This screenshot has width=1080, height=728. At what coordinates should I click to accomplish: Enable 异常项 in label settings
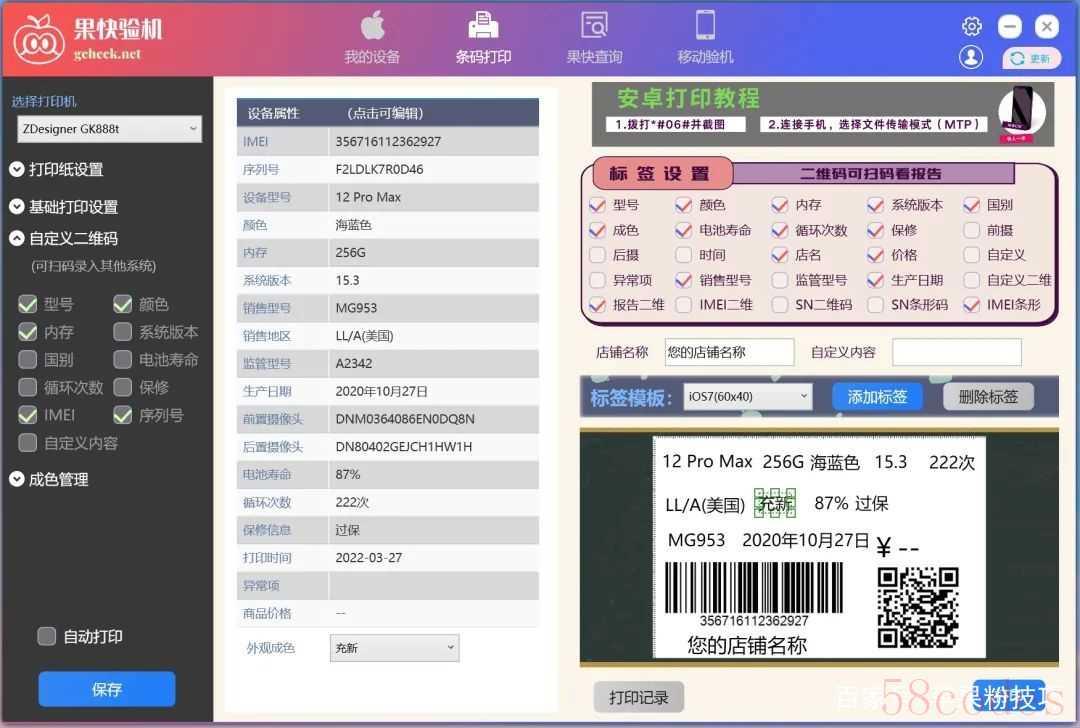click(597, 280)
